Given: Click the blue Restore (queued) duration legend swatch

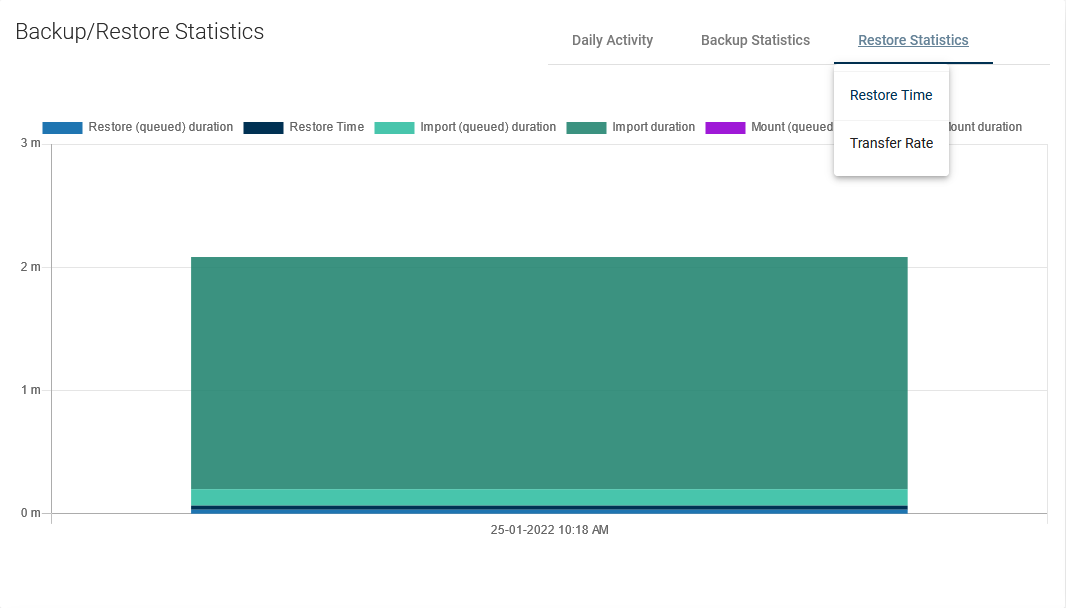Looking at the screenshot, I should coord(62,128).
